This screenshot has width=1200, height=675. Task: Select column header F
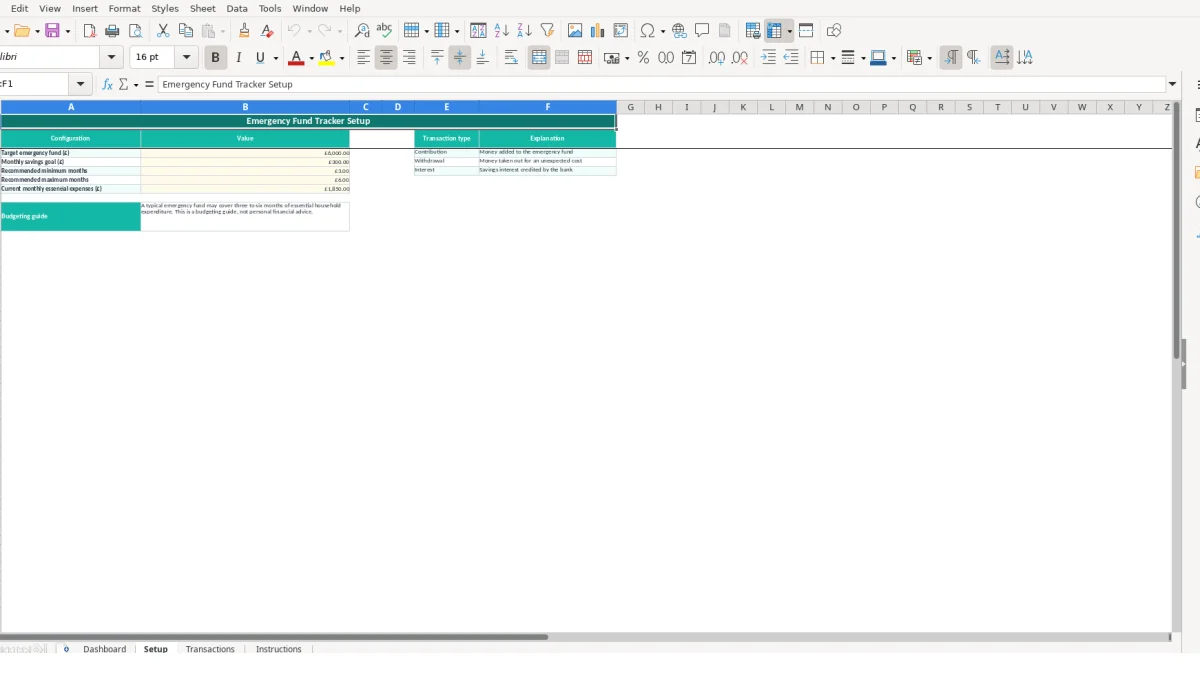[x=548, y=107]
